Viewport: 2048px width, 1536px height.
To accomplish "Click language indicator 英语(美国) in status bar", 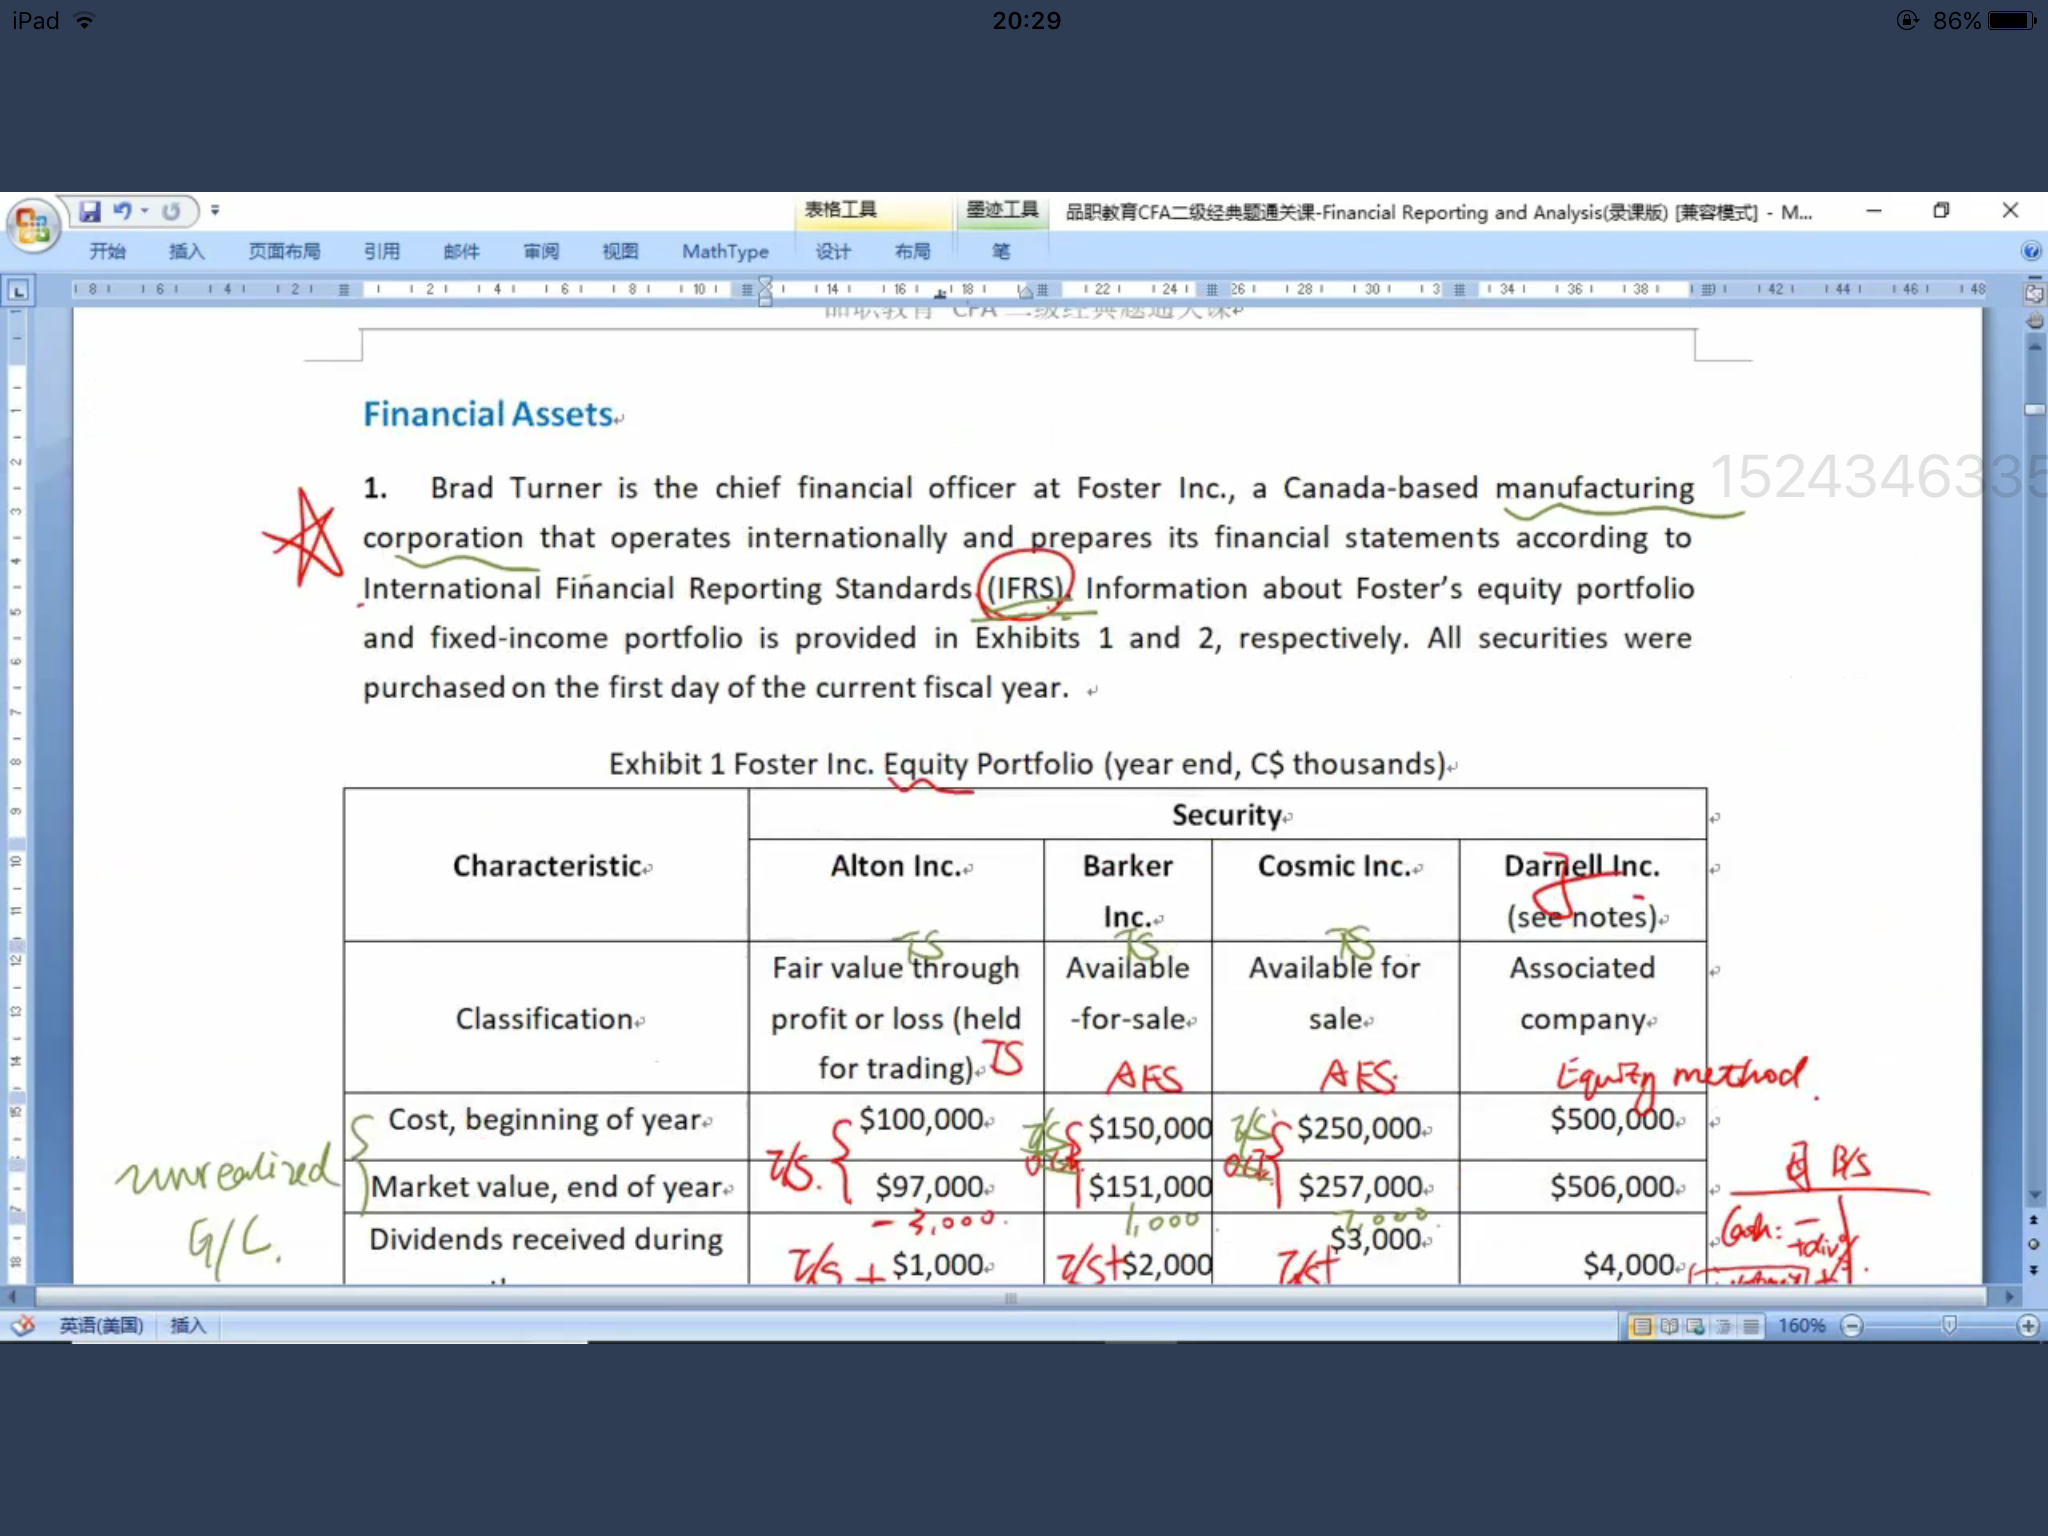I will coord(101,1326).
